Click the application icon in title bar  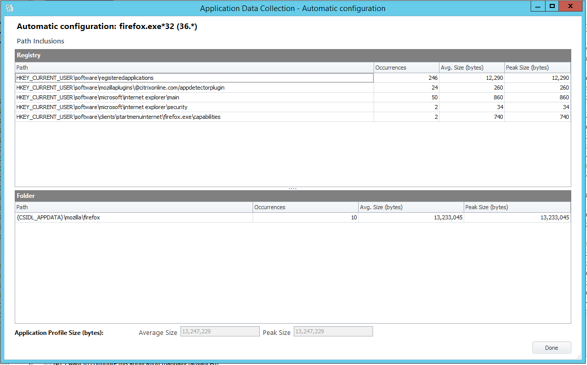click(9, 8)
